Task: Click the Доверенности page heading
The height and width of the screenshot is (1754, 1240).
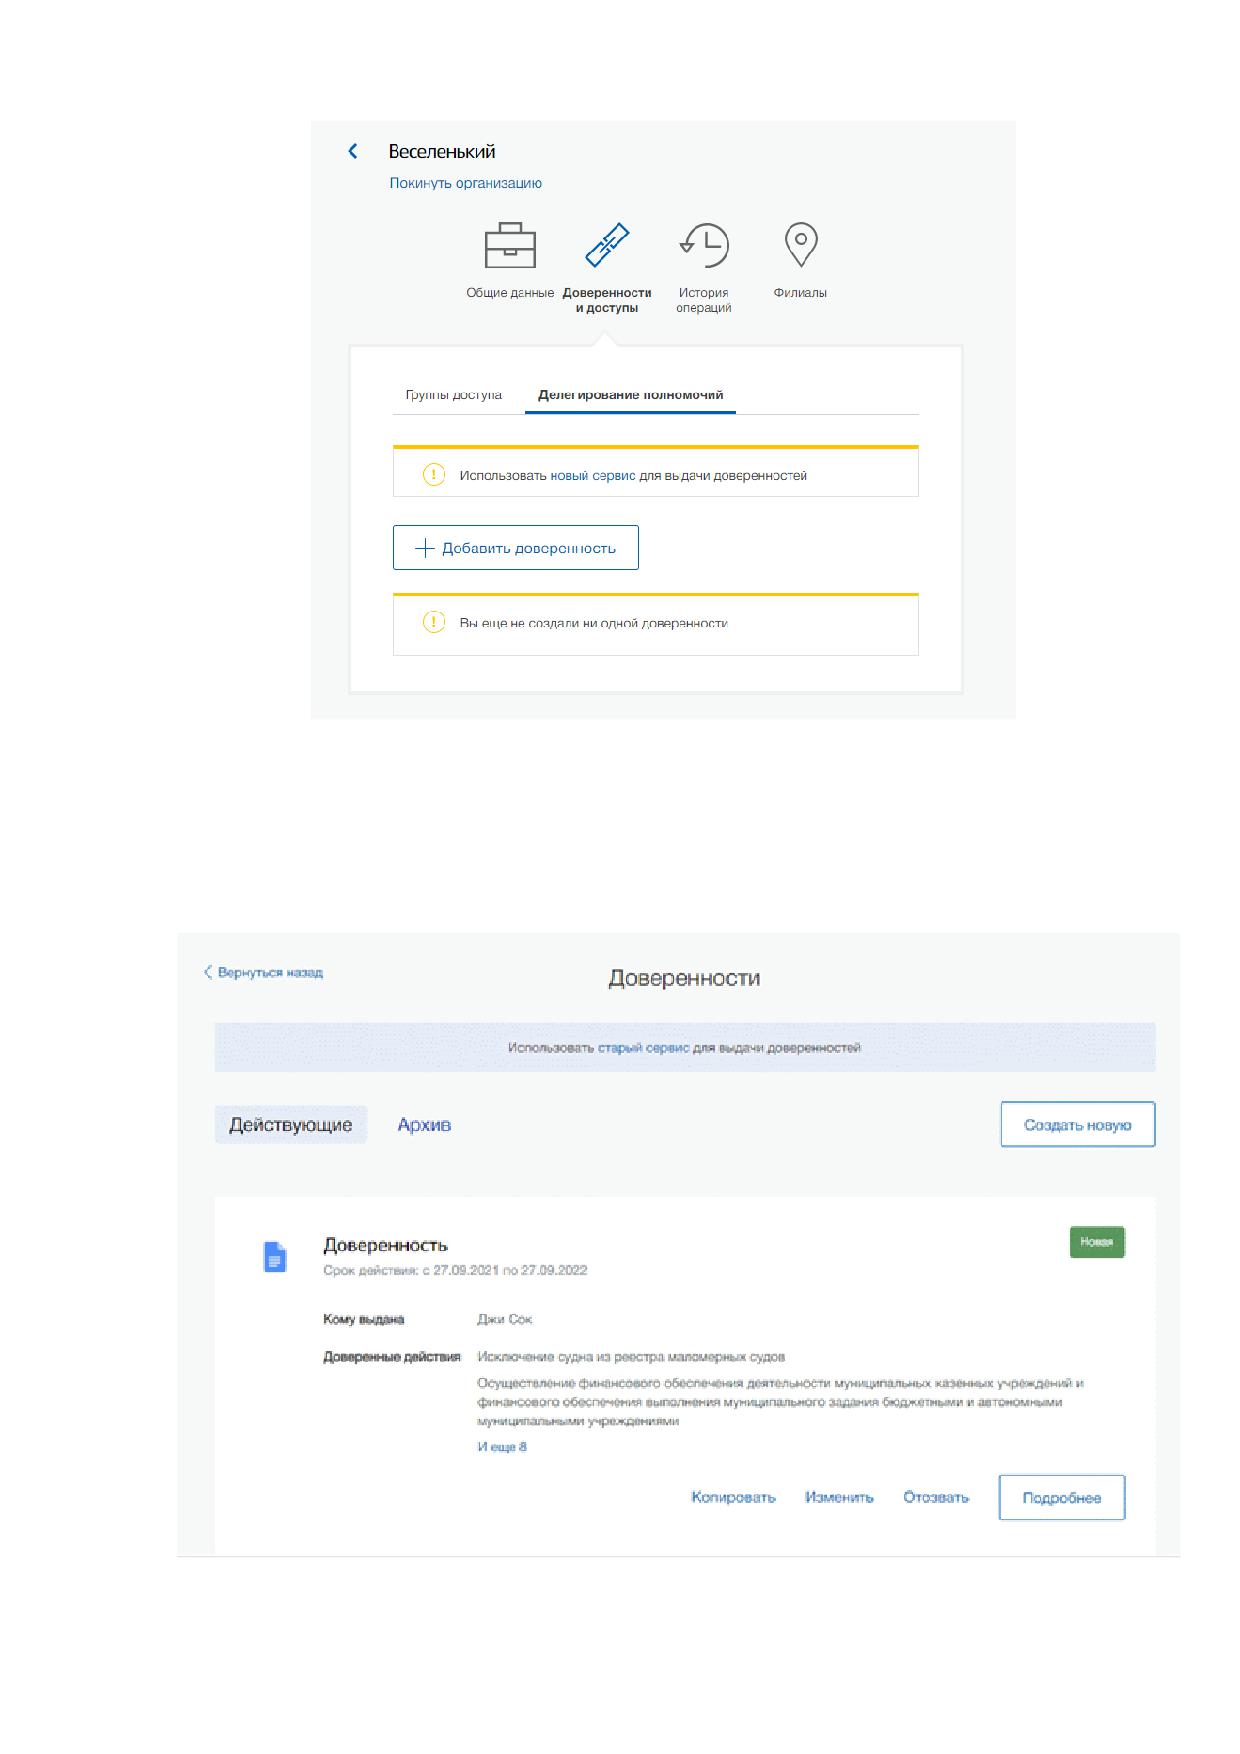Action: point(684,978)
